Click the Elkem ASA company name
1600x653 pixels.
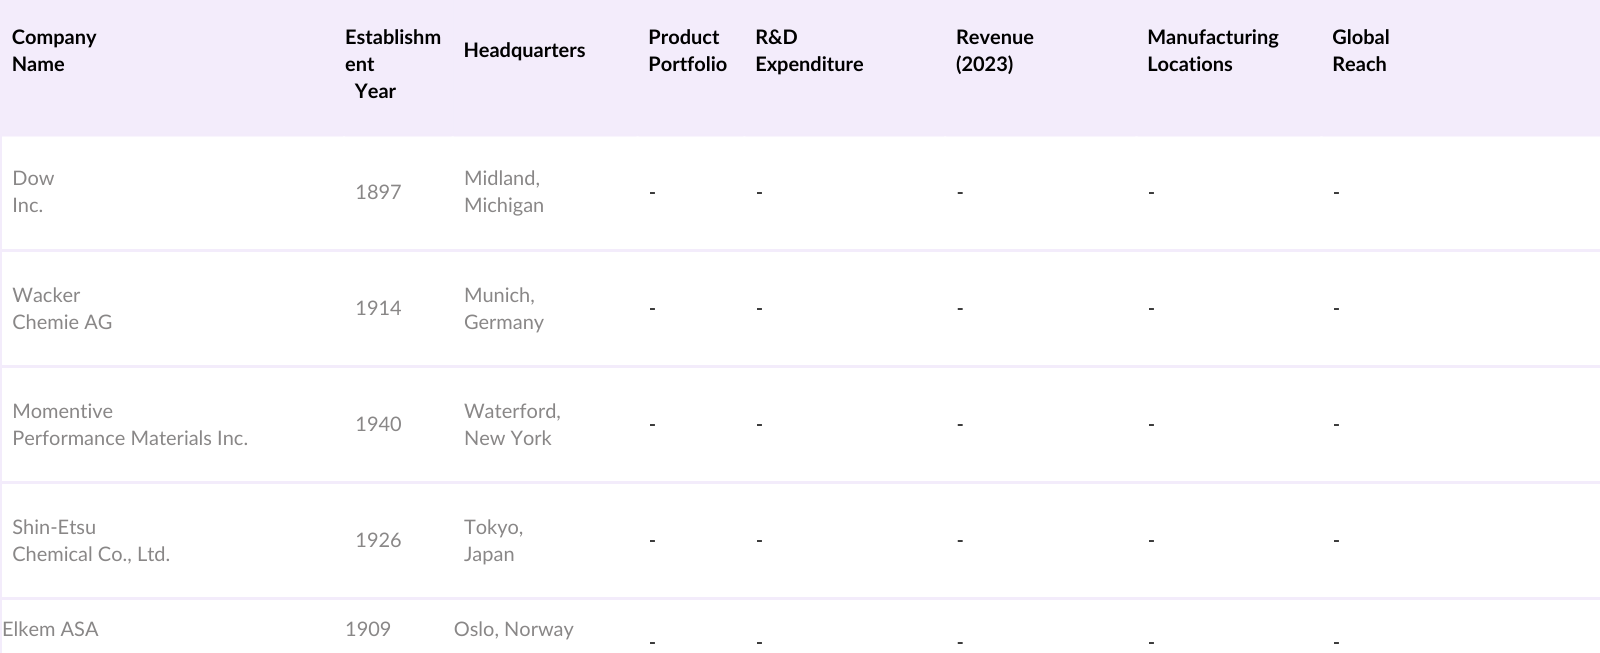click(x=51, y=629)
